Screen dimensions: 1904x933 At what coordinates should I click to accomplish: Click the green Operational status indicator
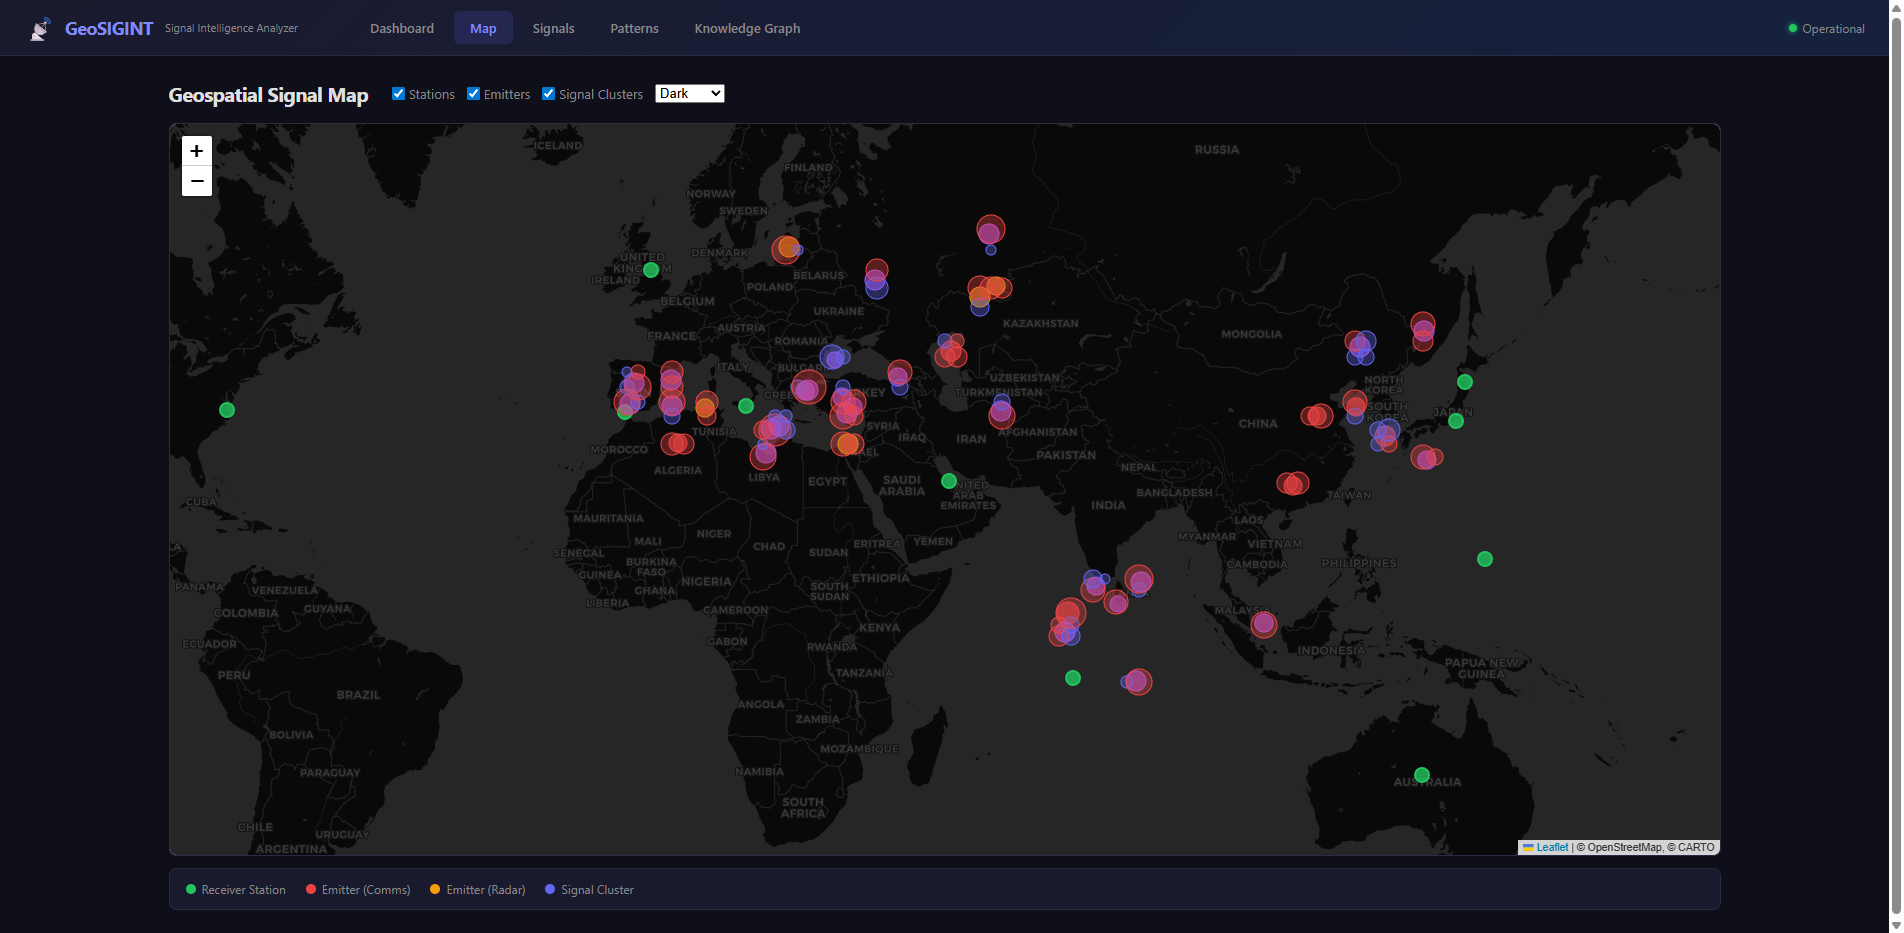(x=1792, y=28)
